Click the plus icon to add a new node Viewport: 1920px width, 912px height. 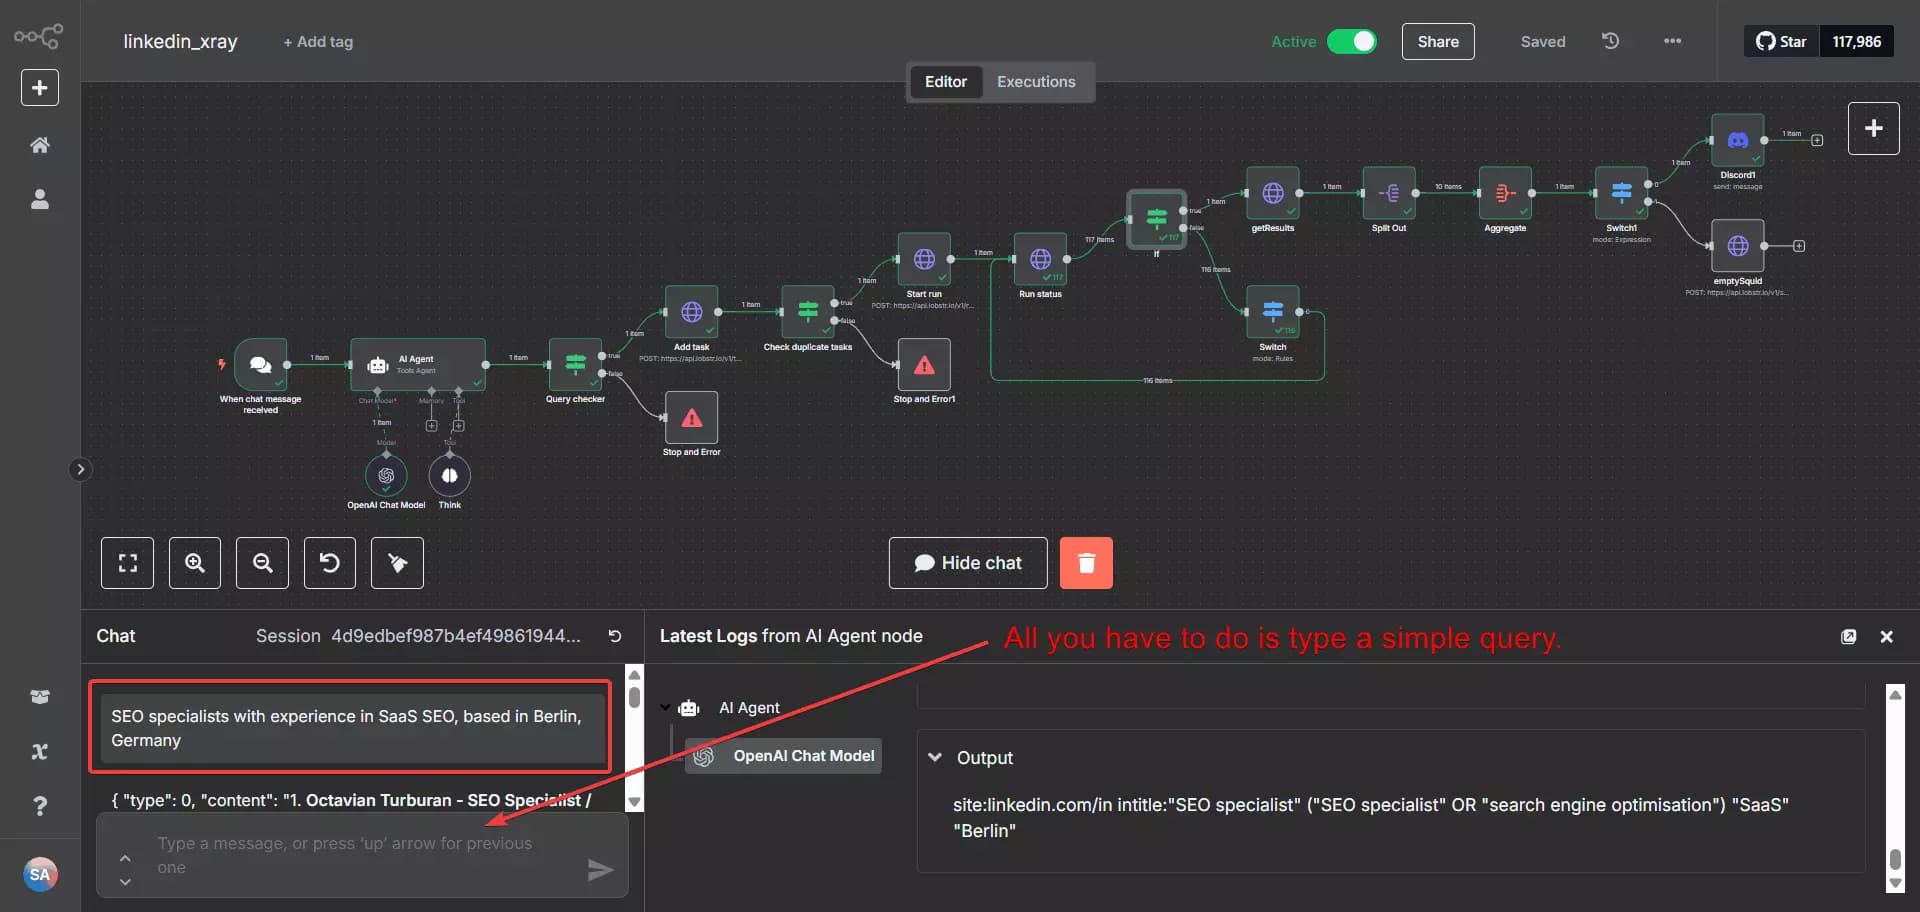tap(1873, 128)
